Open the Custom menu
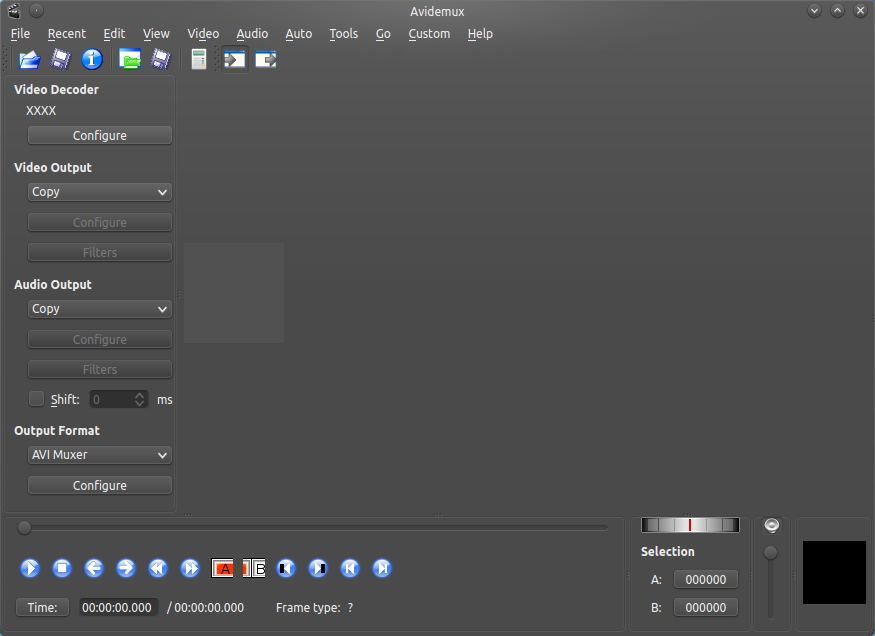The width and height of the screenshot is (875, 636). click(x=429, y=34)
